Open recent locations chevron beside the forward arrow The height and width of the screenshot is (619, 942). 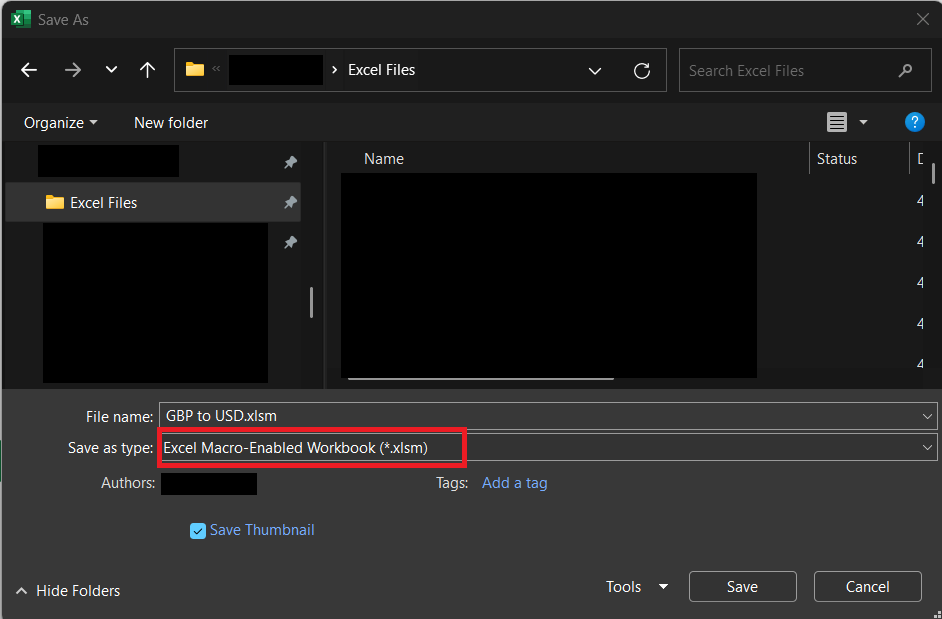[x=111, y=70]
